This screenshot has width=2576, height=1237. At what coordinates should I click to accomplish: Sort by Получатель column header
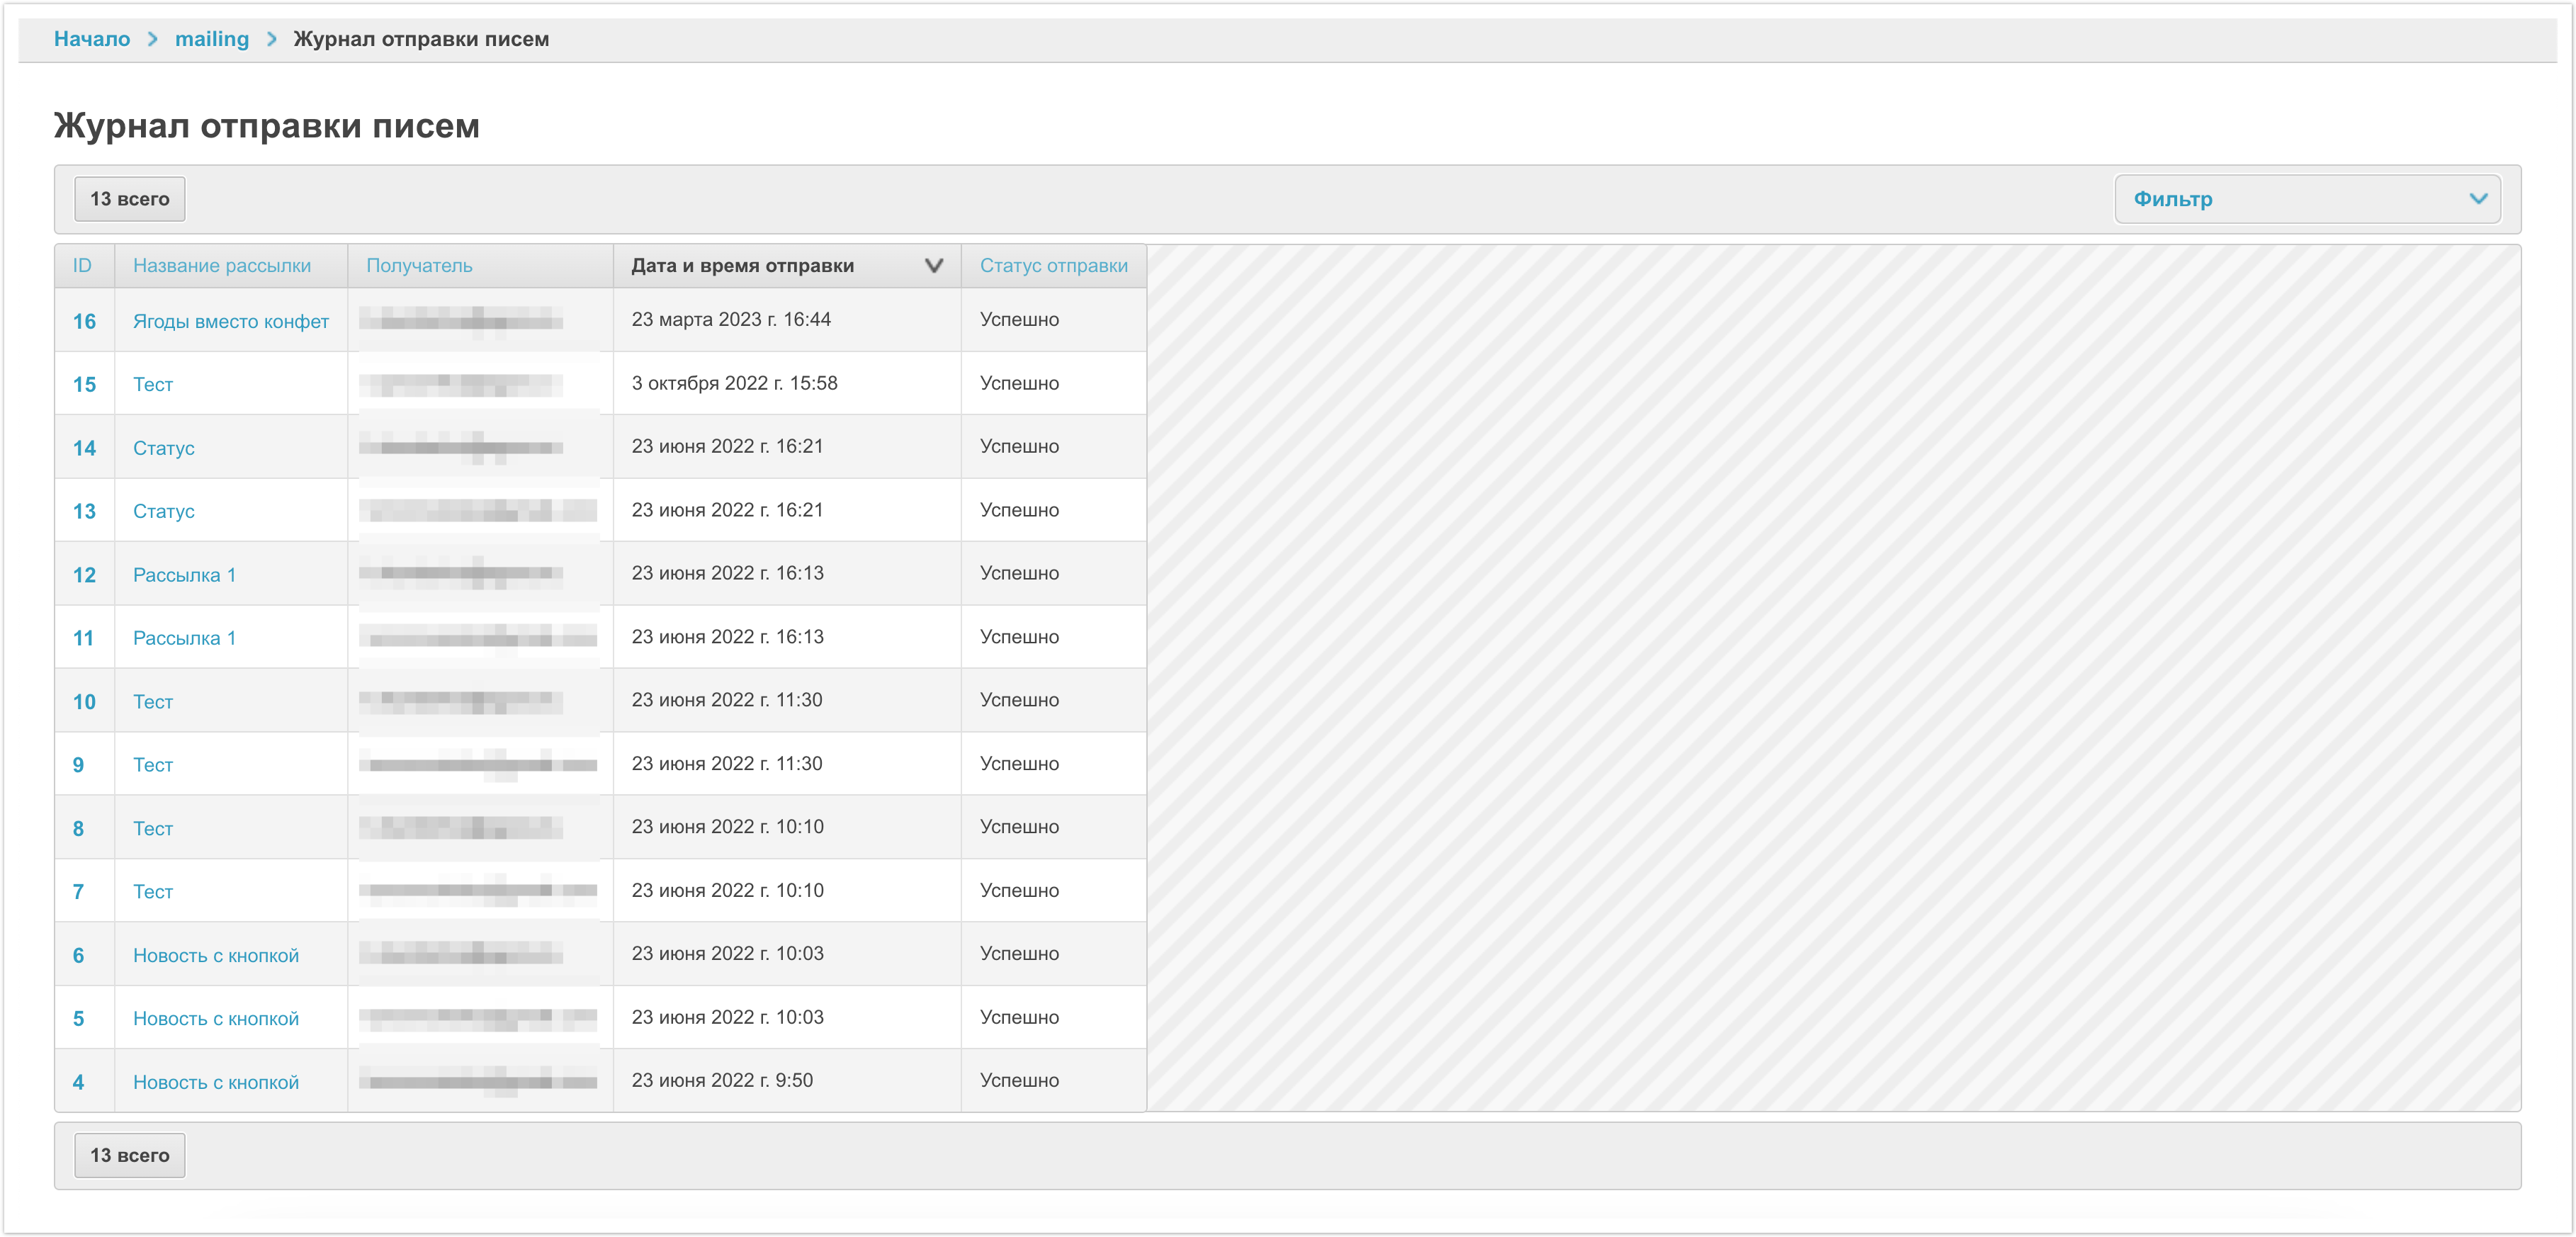pos(419,266)
